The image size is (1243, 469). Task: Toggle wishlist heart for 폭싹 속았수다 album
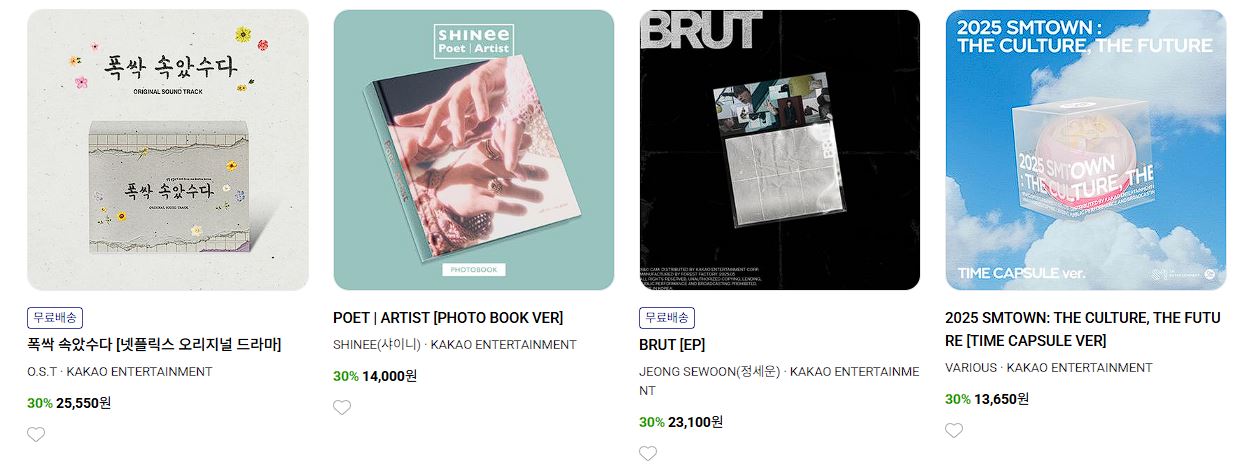point(36,434)
